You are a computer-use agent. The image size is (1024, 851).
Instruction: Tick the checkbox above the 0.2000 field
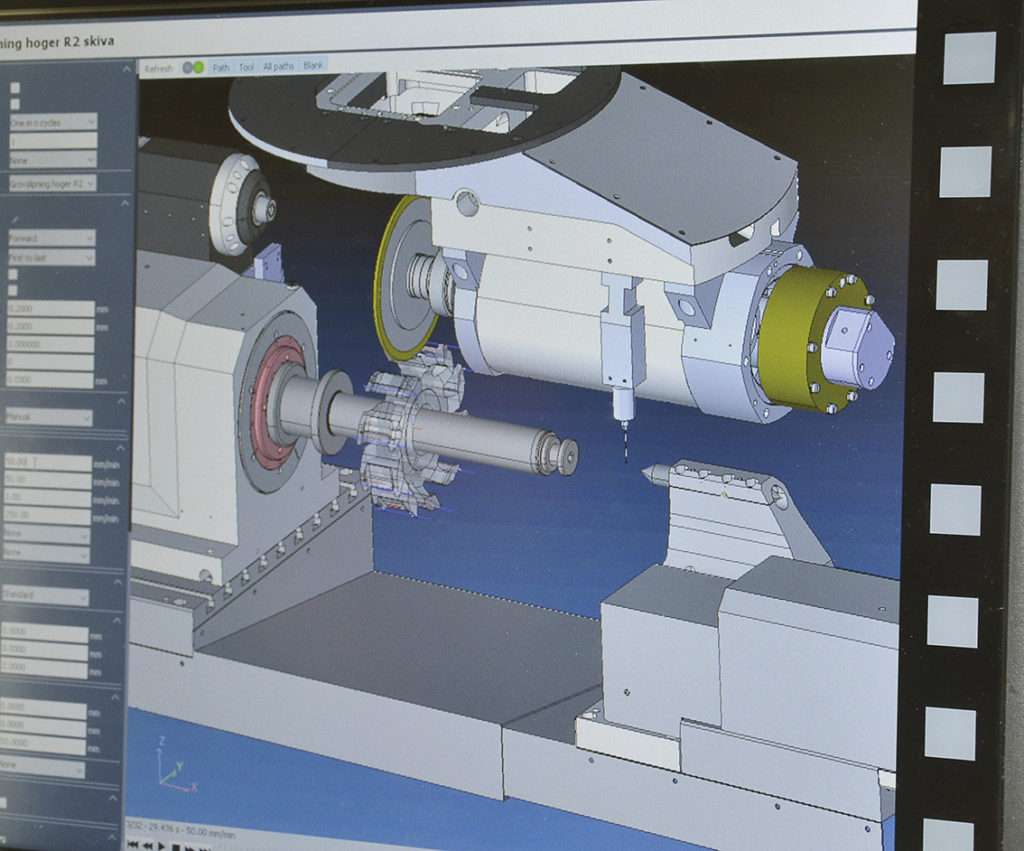(12, 290)
